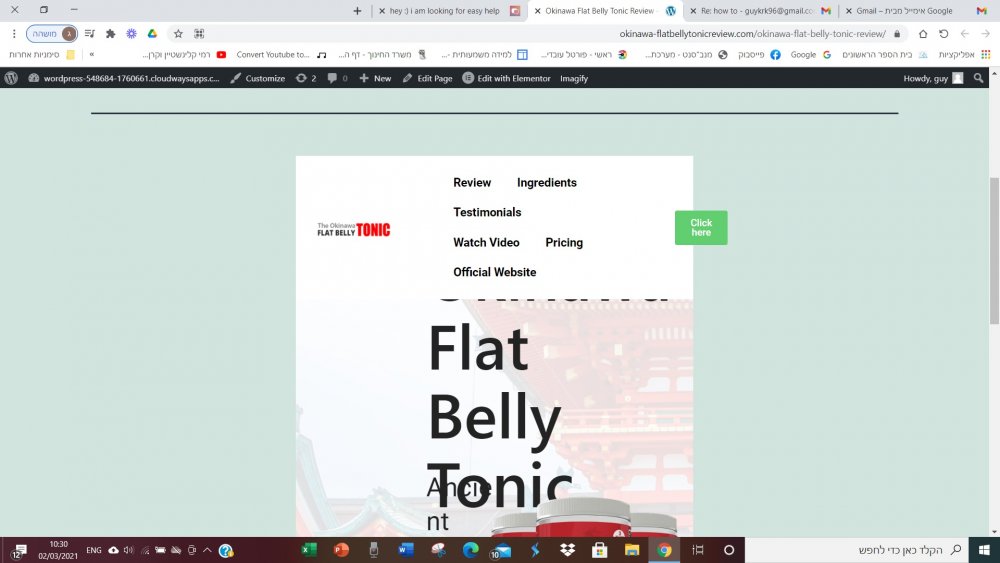Open the Chrome three-dot menu
The image size is (1000, 563).
(x=14, y=34)
